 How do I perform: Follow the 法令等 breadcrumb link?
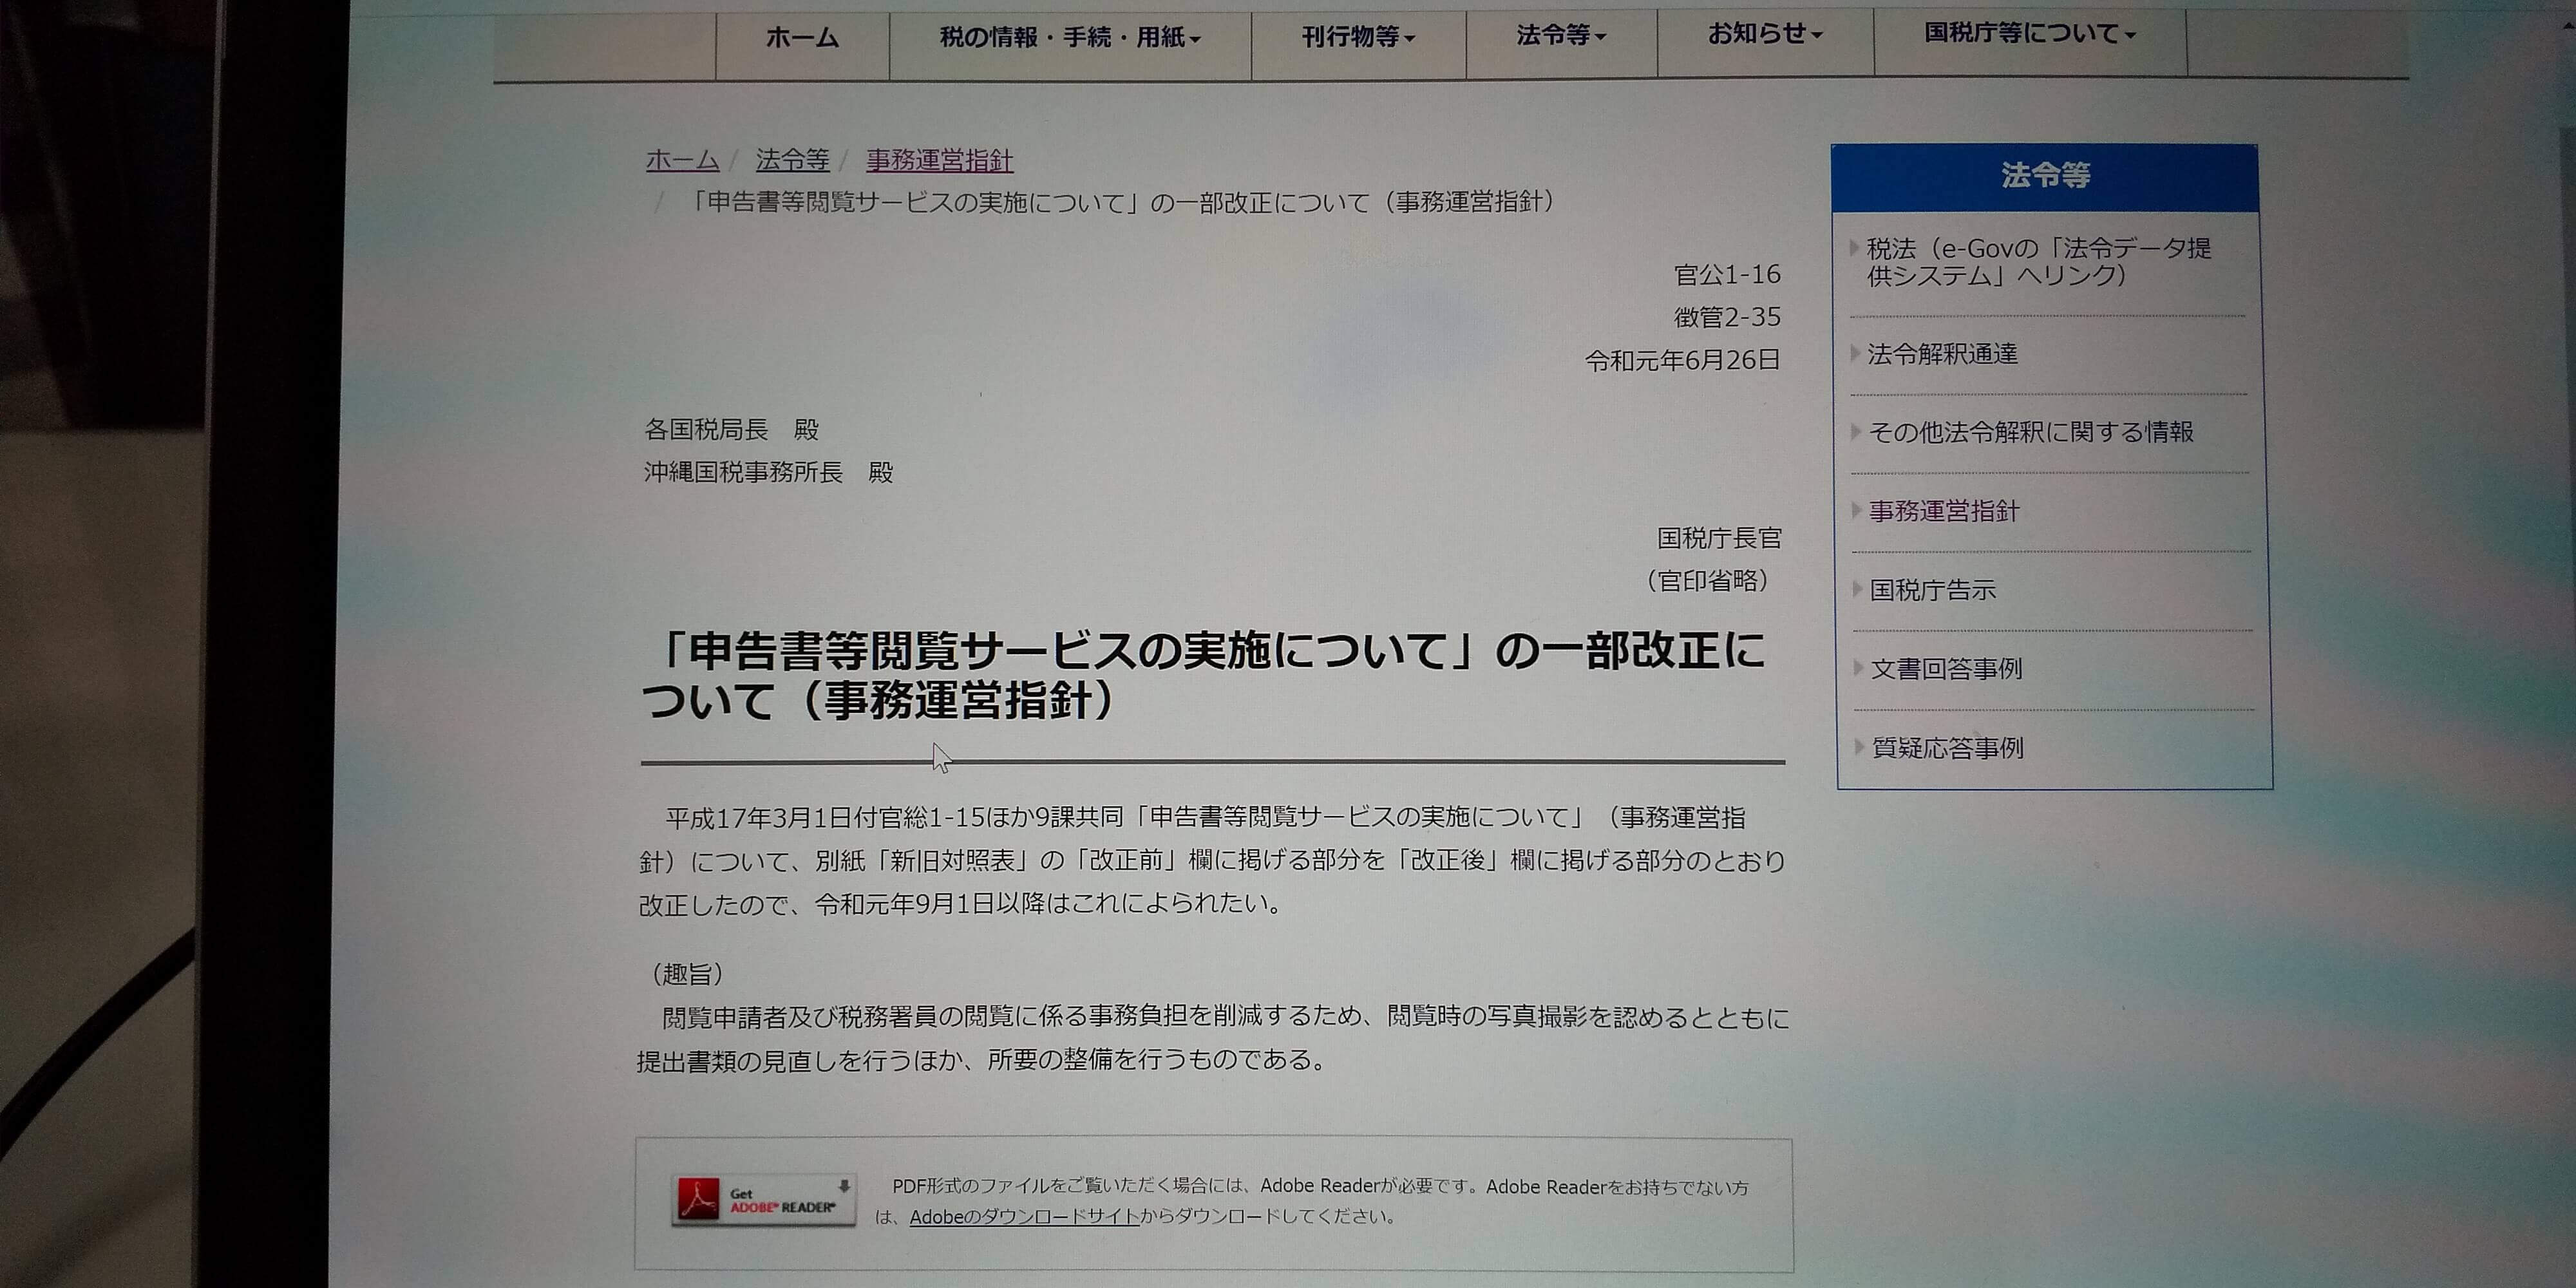click(792, 160)
